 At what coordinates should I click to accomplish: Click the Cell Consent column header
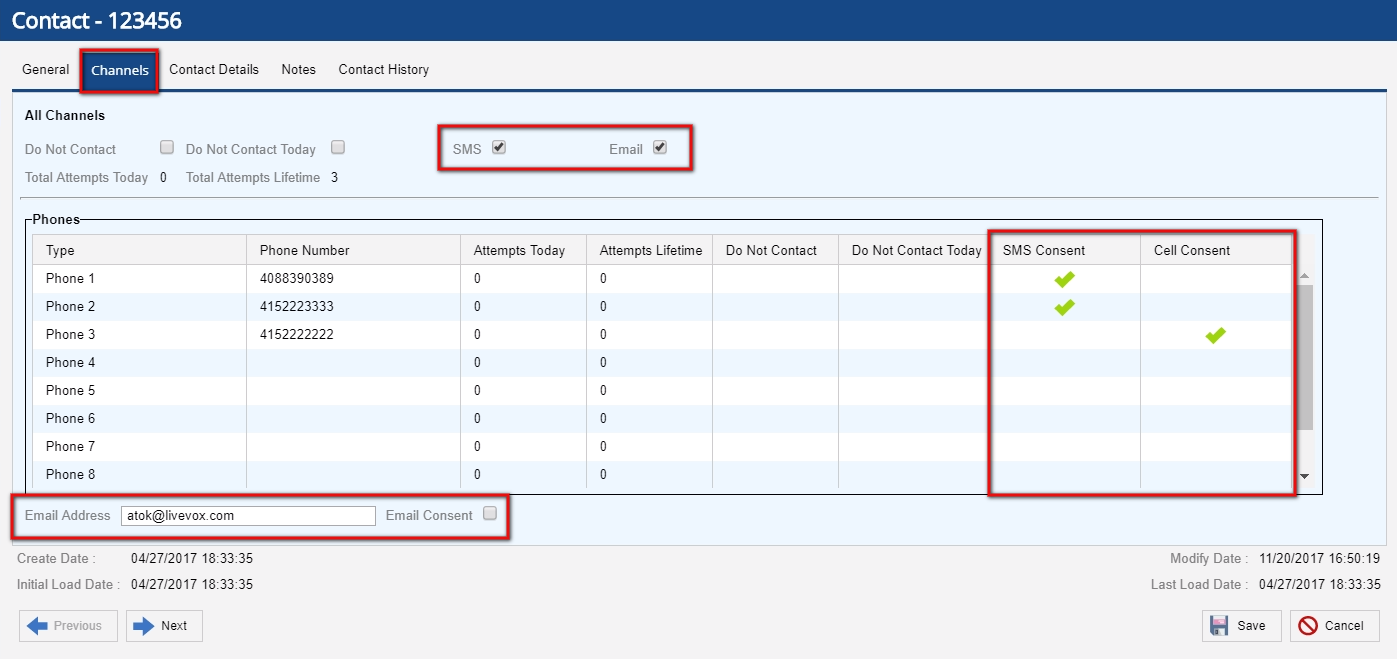click(x=1216, y=250)
